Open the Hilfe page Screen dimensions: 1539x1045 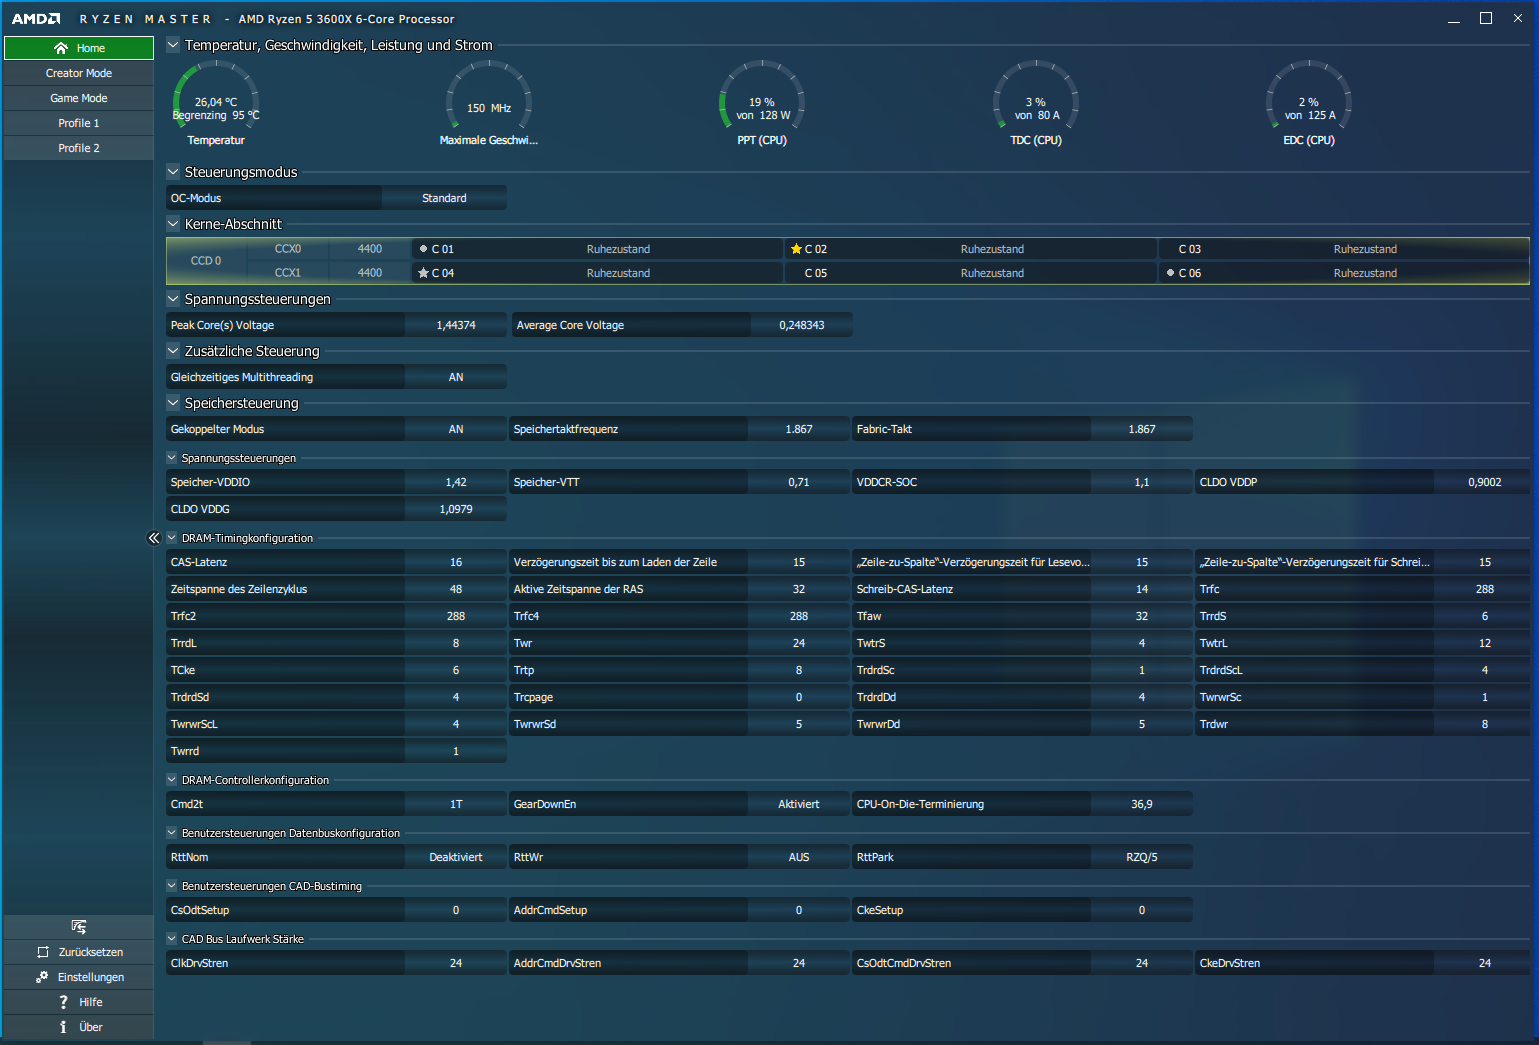79,1002
